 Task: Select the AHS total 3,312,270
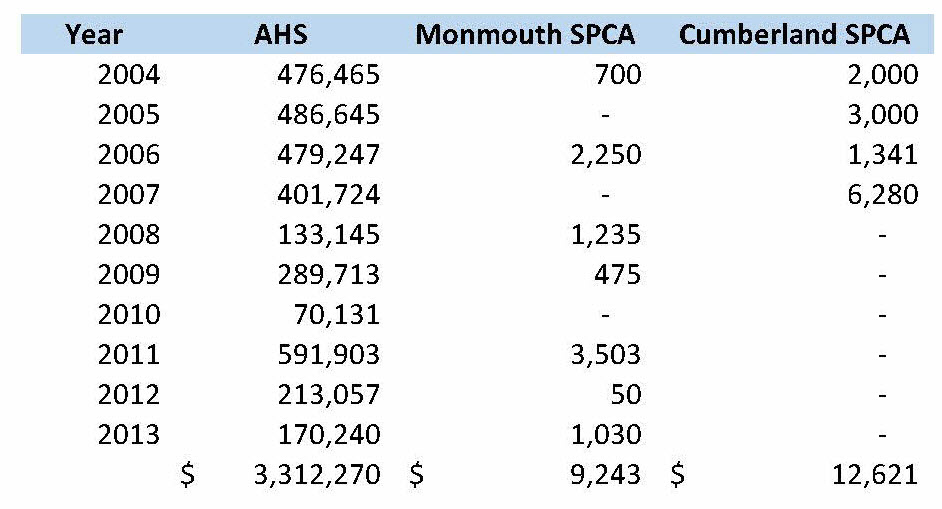[317, 474]
